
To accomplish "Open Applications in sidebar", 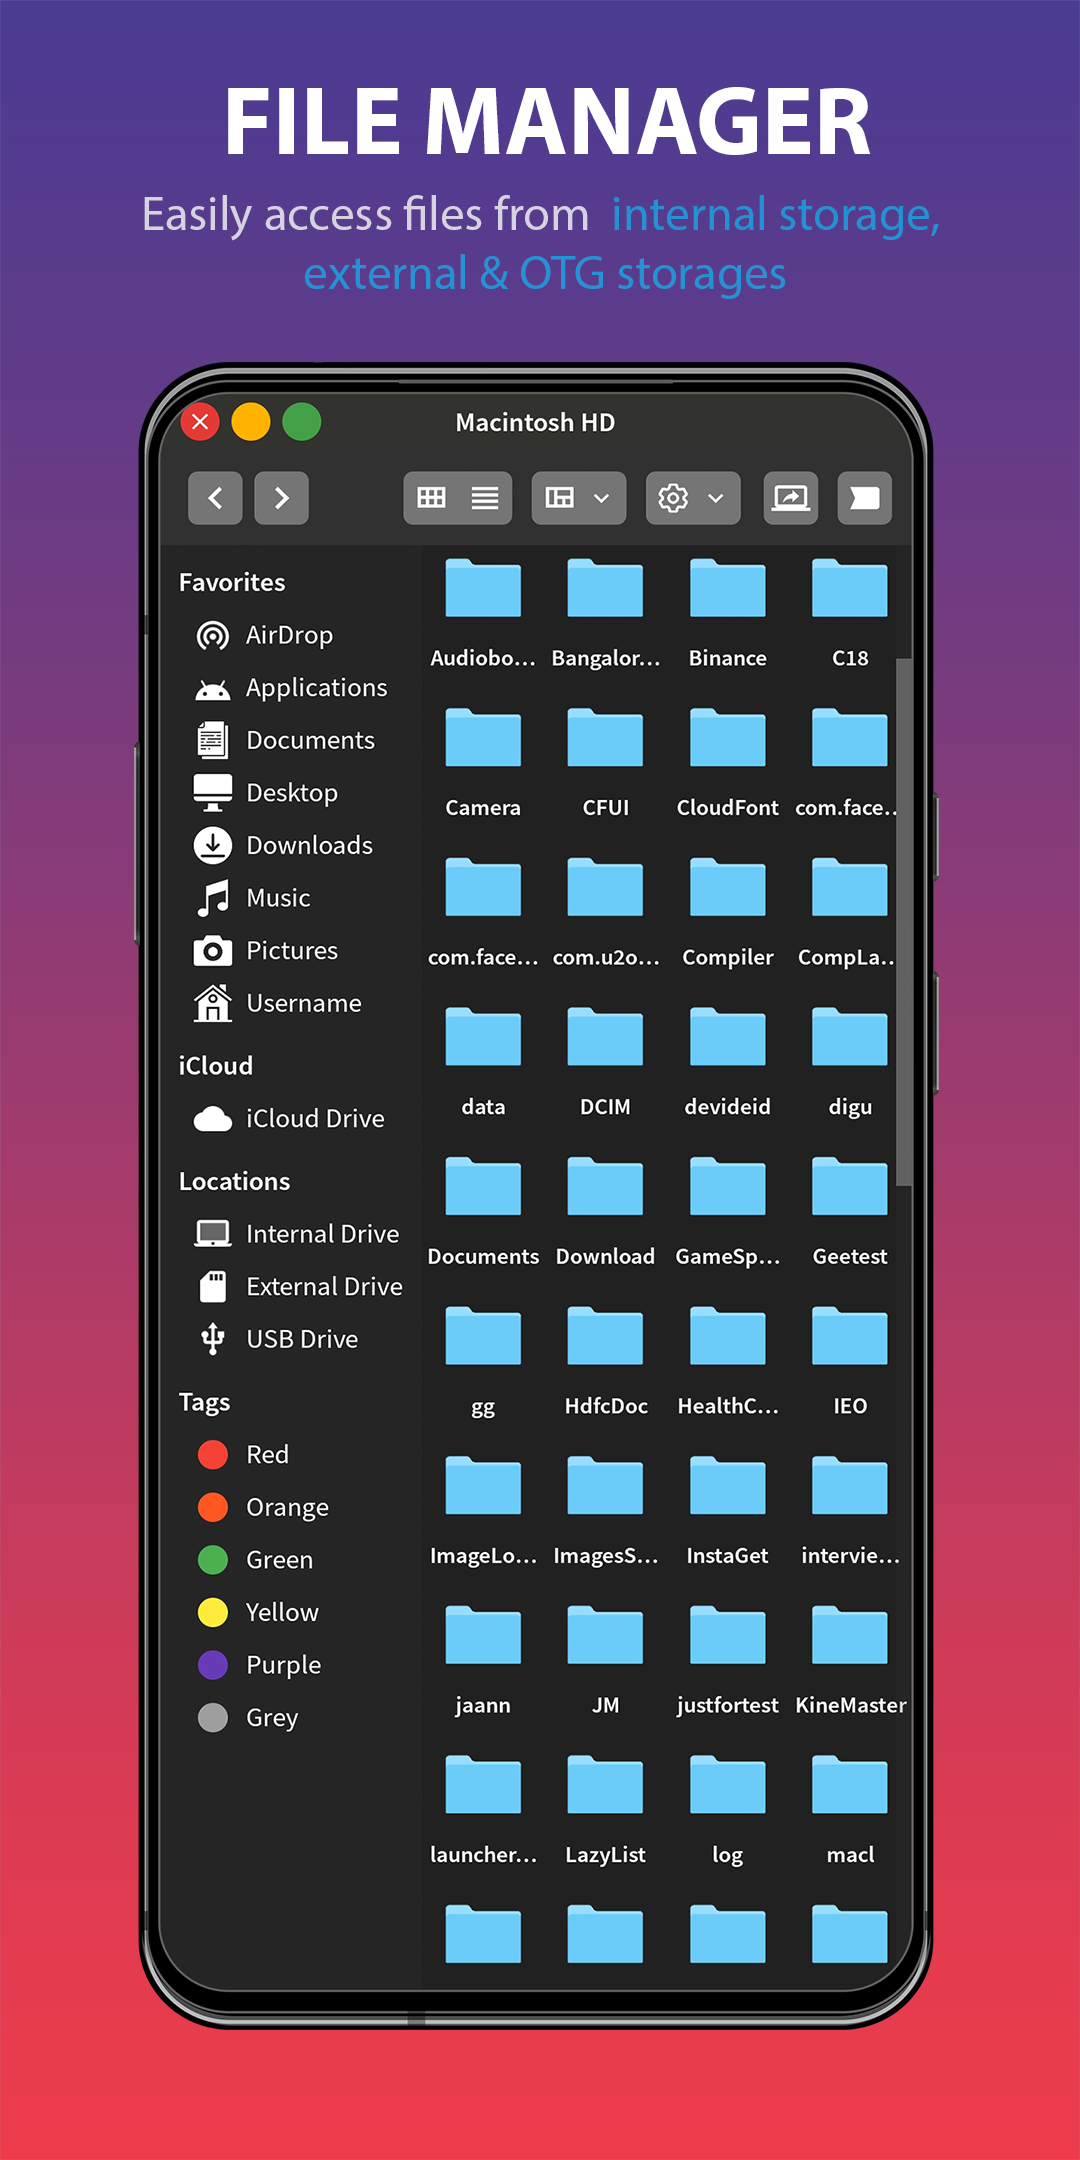I will [290, 688].
